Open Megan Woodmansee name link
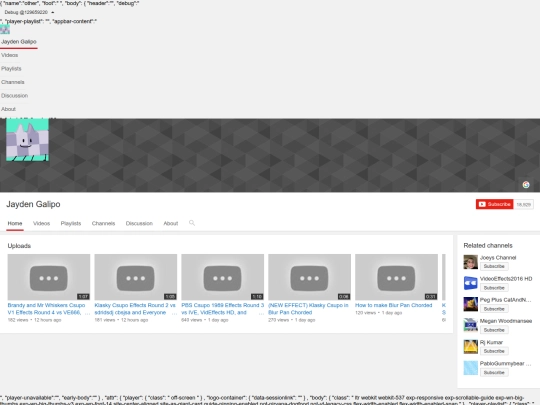The width and height of the screenshot is (540, 405). tap(506, 321)
